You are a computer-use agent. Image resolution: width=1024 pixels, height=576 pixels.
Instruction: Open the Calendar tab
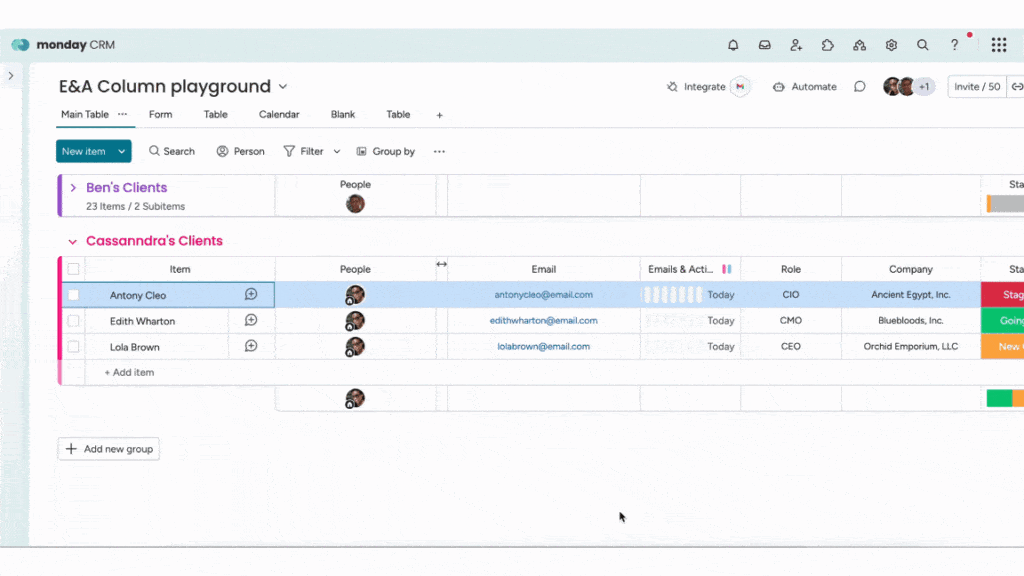pos(279,114)
